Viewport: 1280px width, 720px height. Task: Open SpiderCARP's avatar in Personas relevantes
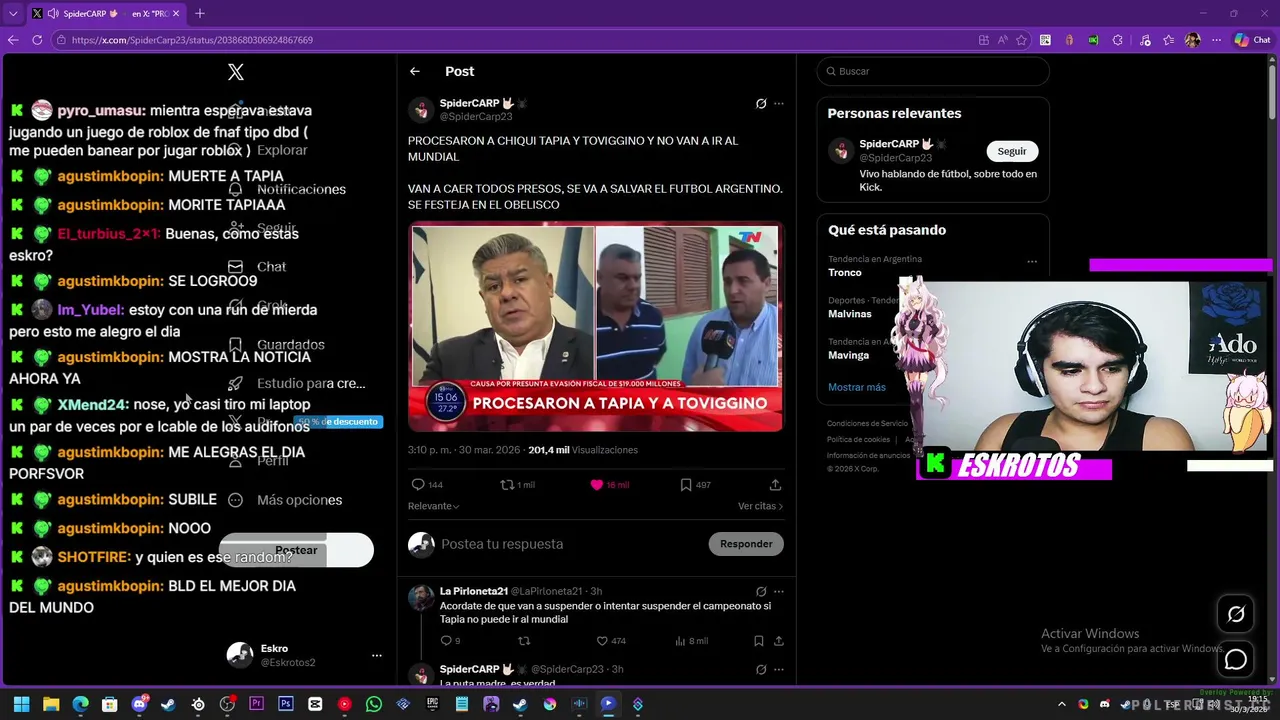tap(841, 152)
